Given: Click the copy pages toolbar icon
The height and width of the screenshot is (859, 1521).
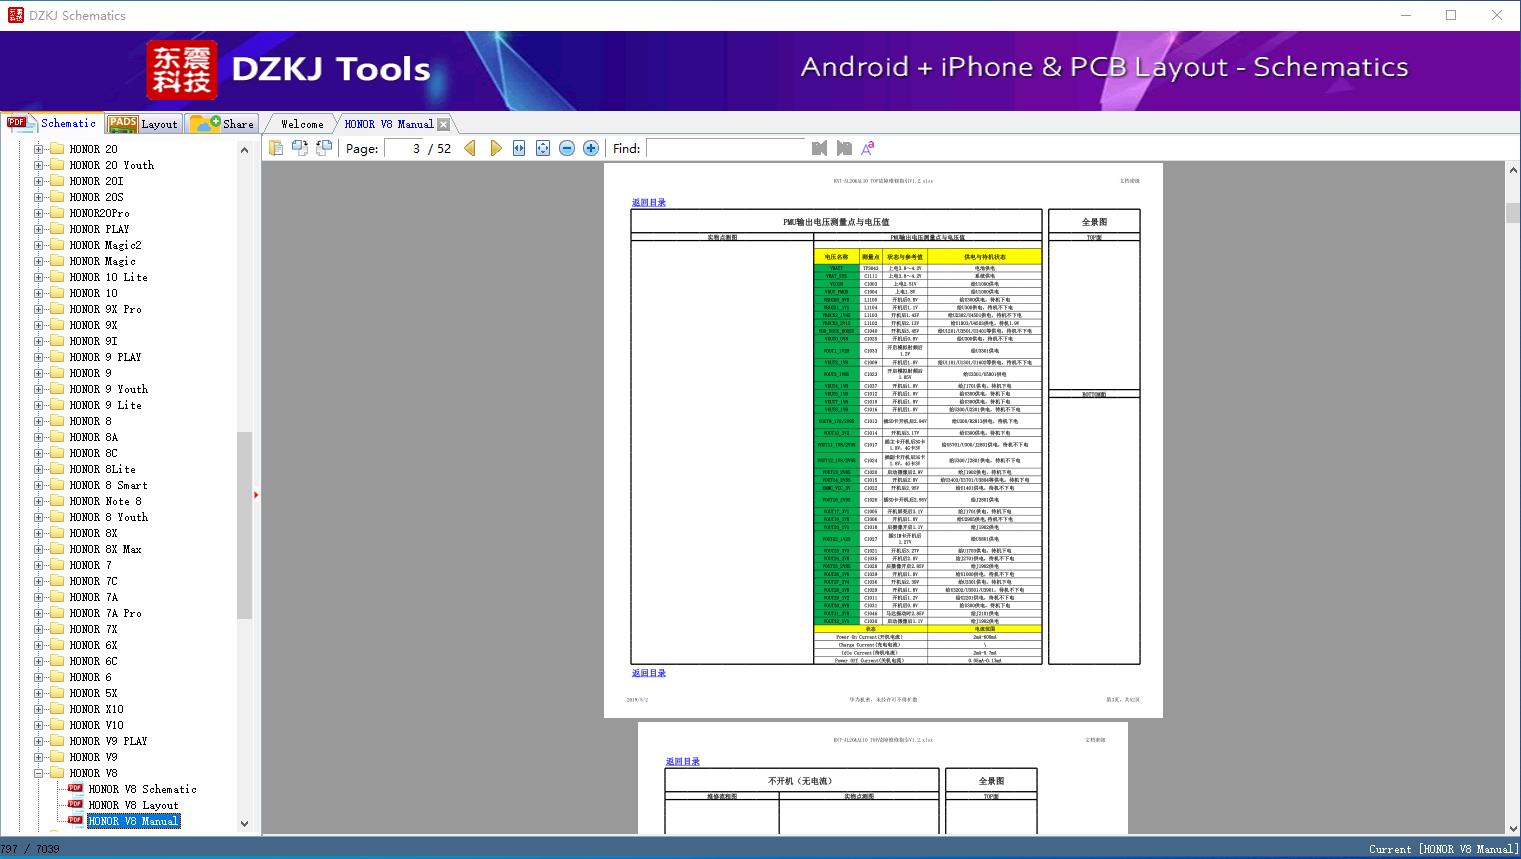Looking at the screenshot, I should (276, 148).
